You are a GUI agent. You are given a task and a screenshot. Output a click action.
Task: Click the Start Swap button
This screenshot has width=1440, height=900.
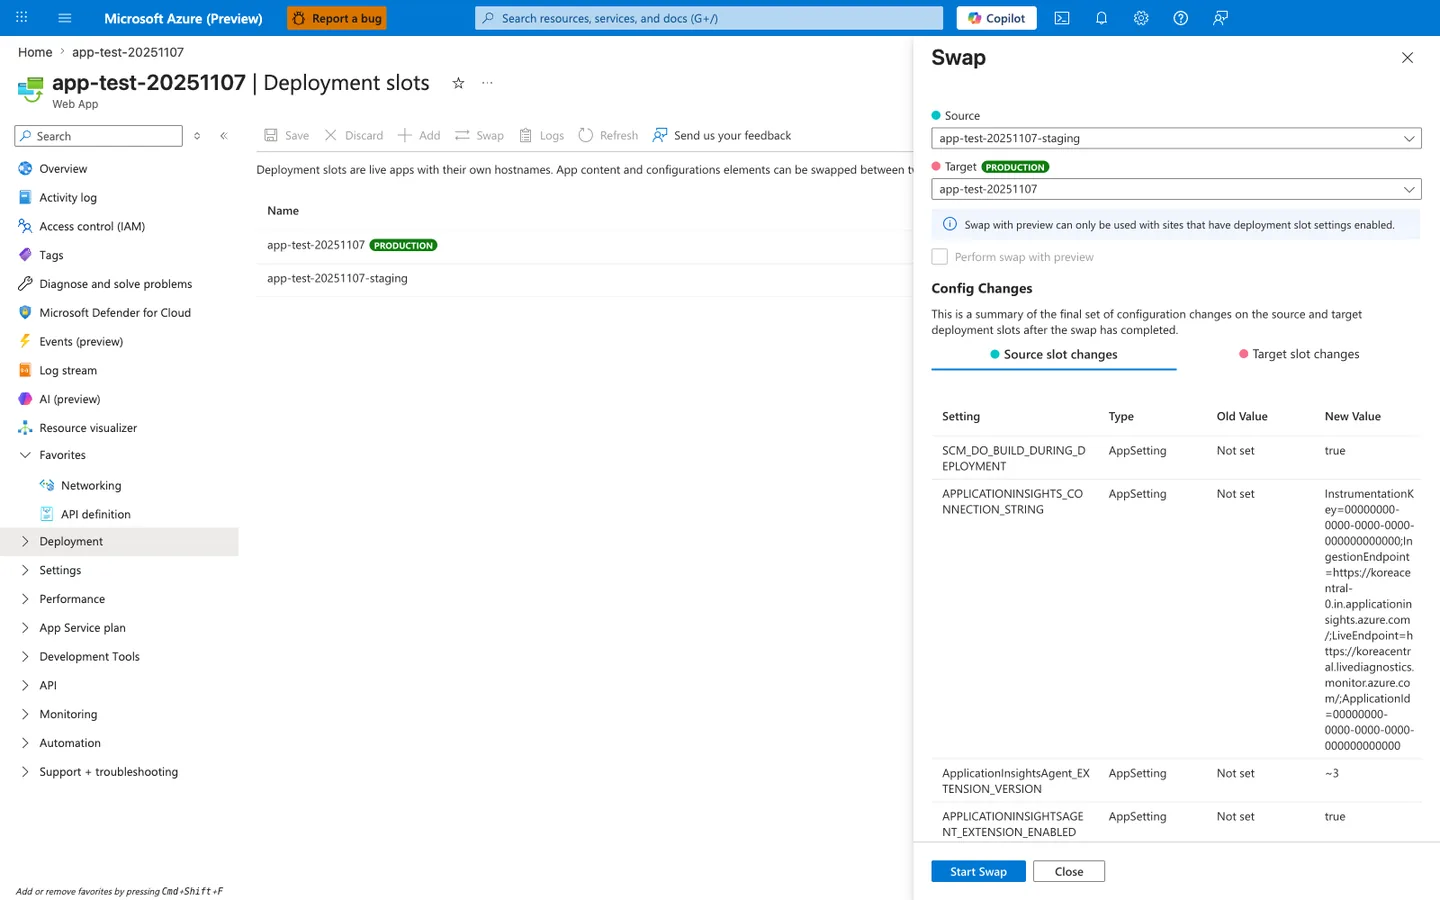[x=978, y=871]
